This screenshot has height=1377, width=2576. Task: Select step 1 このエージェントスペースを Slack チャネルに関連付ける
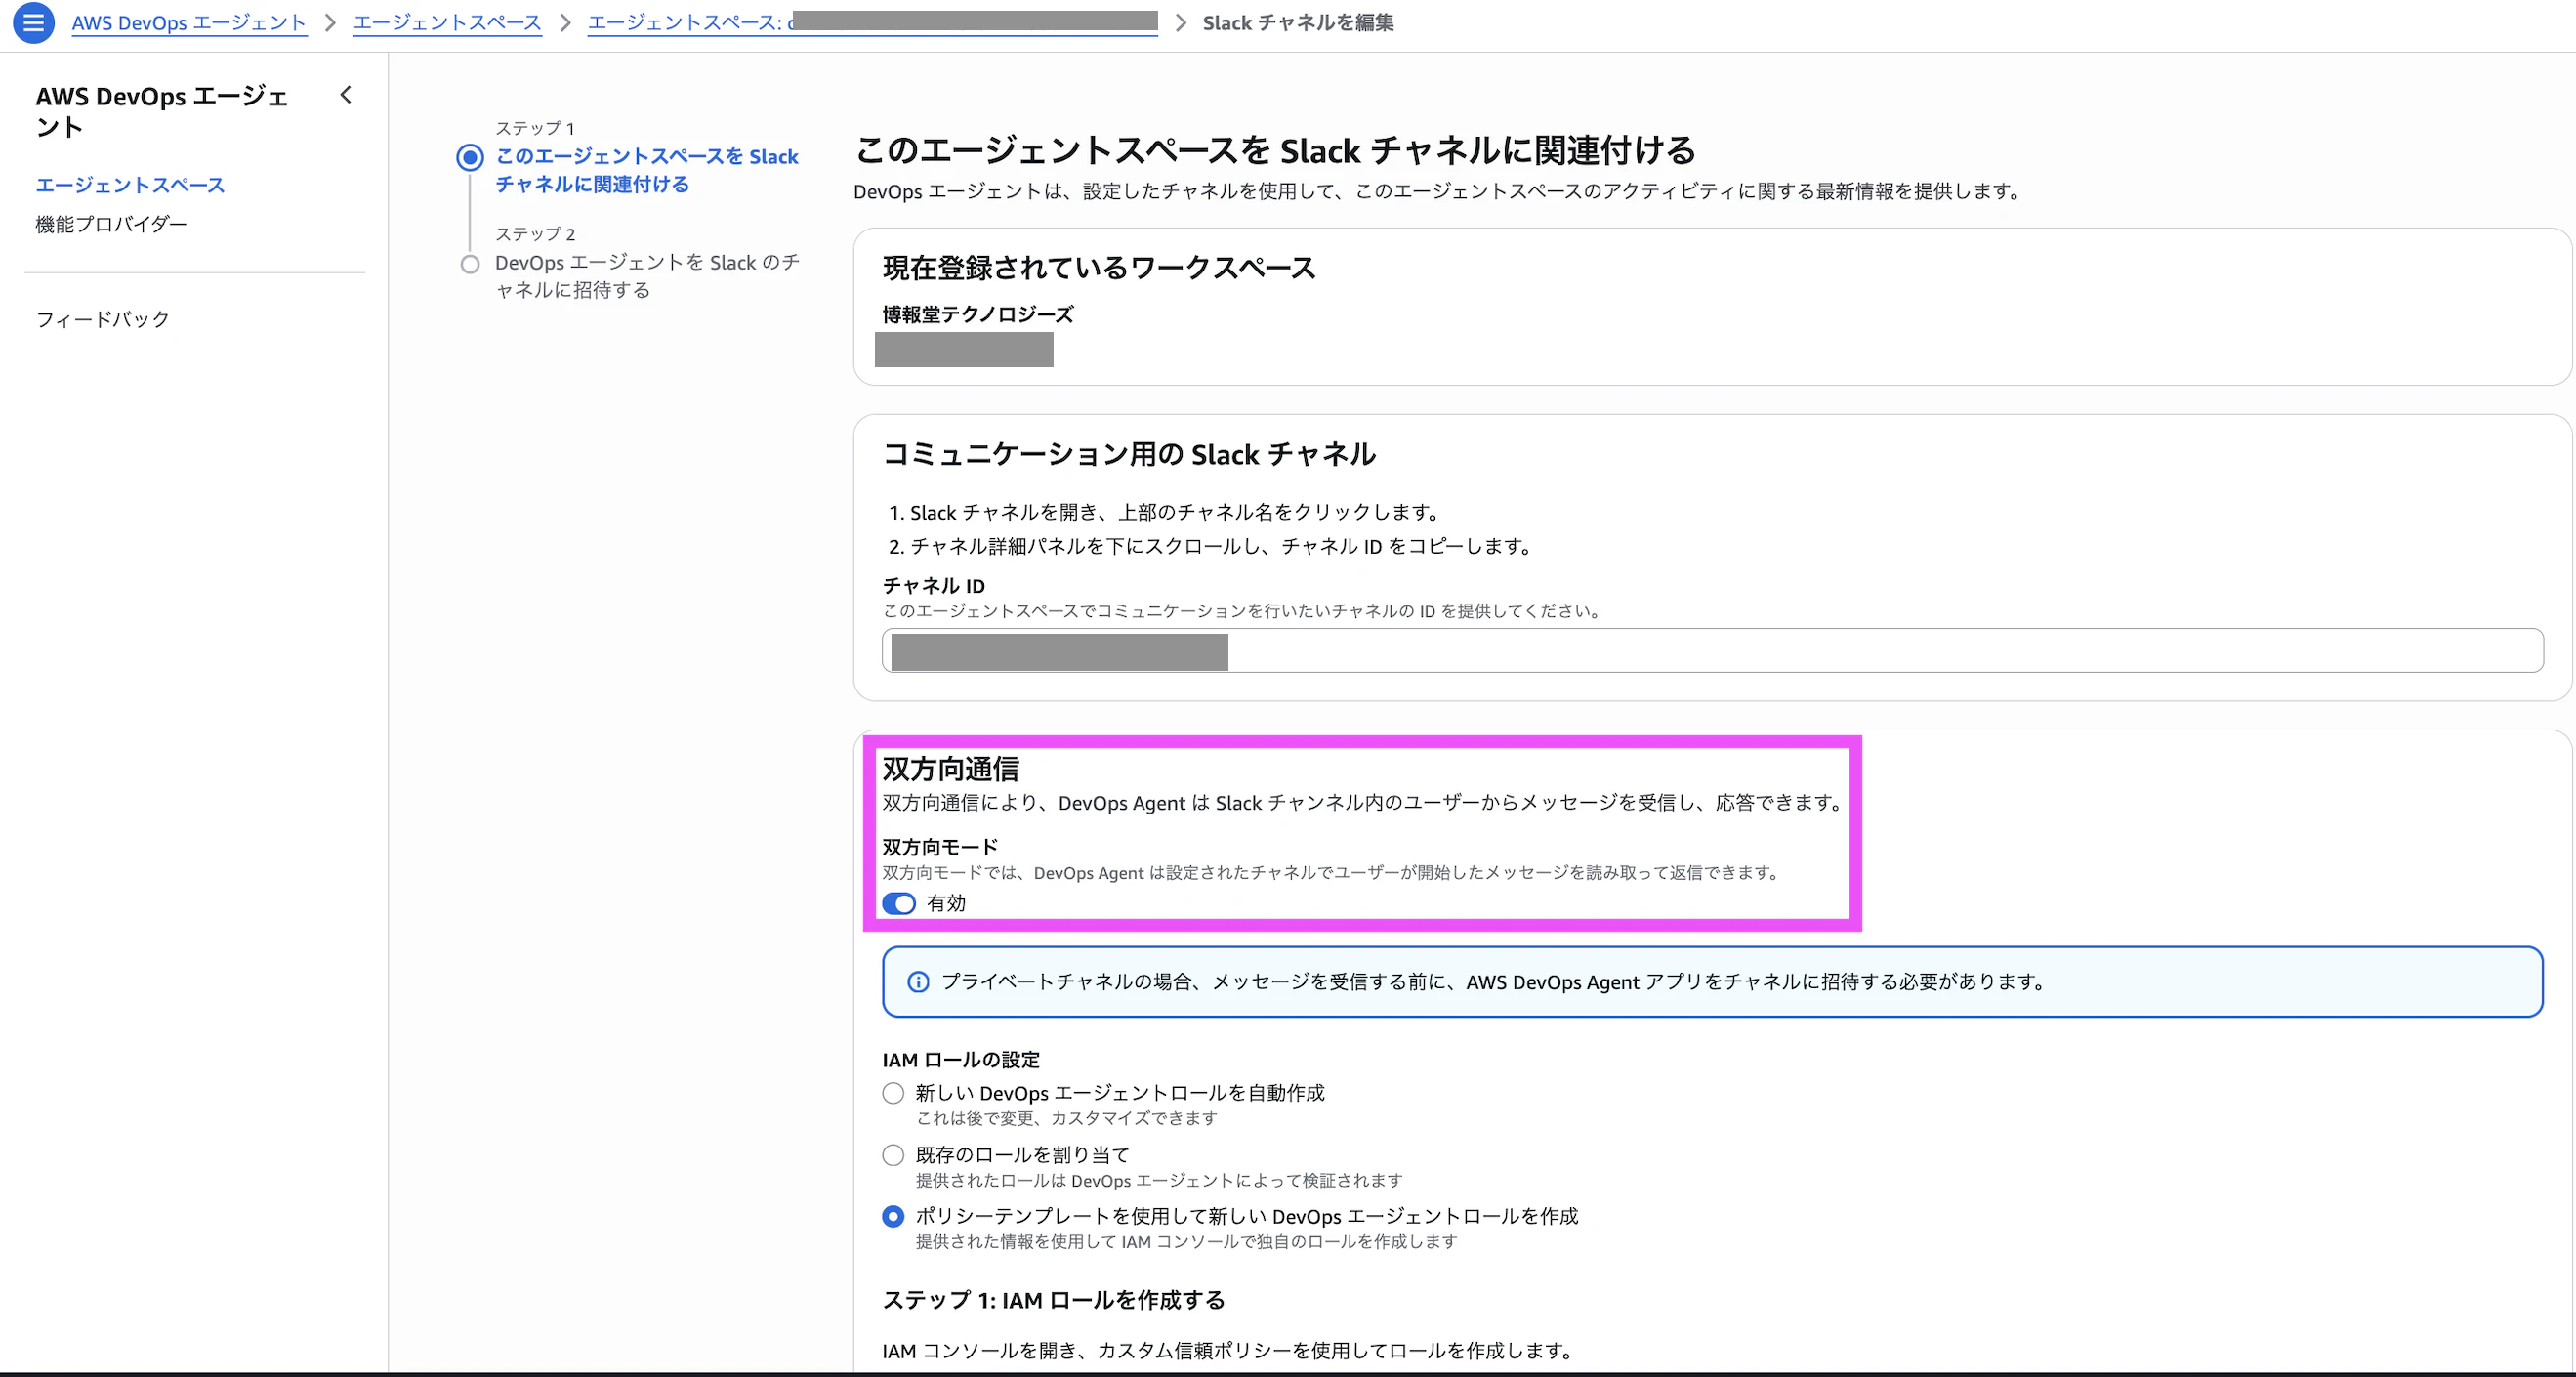[x=647, y=170]
